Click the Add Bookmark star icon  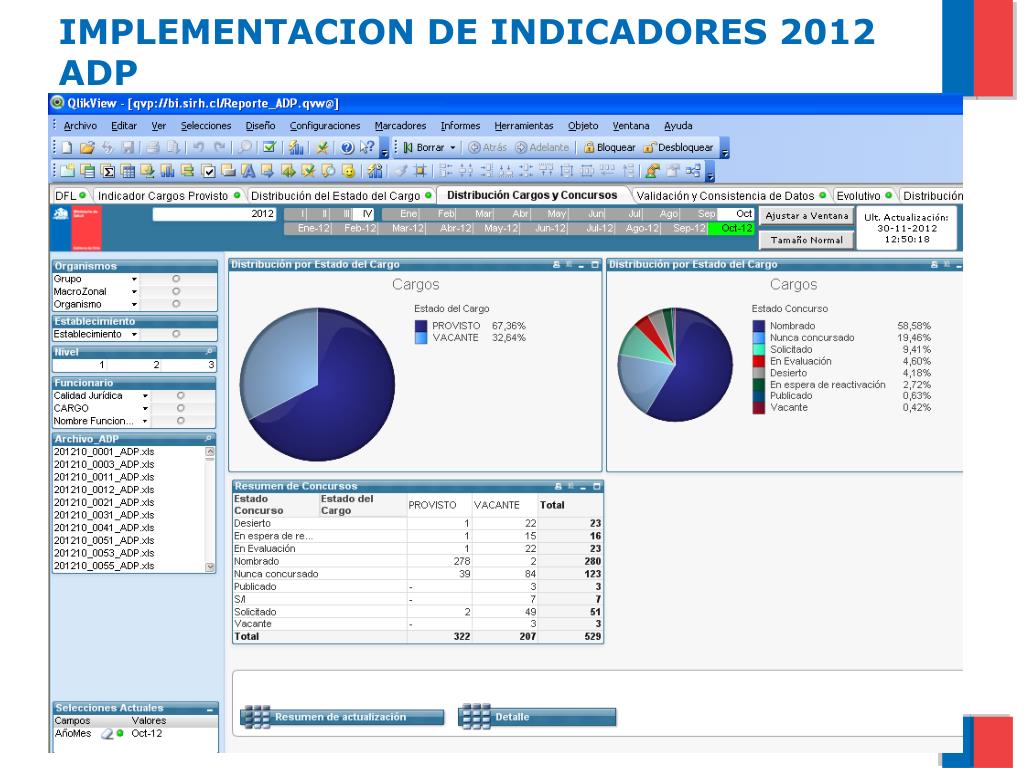coord(321,148)
